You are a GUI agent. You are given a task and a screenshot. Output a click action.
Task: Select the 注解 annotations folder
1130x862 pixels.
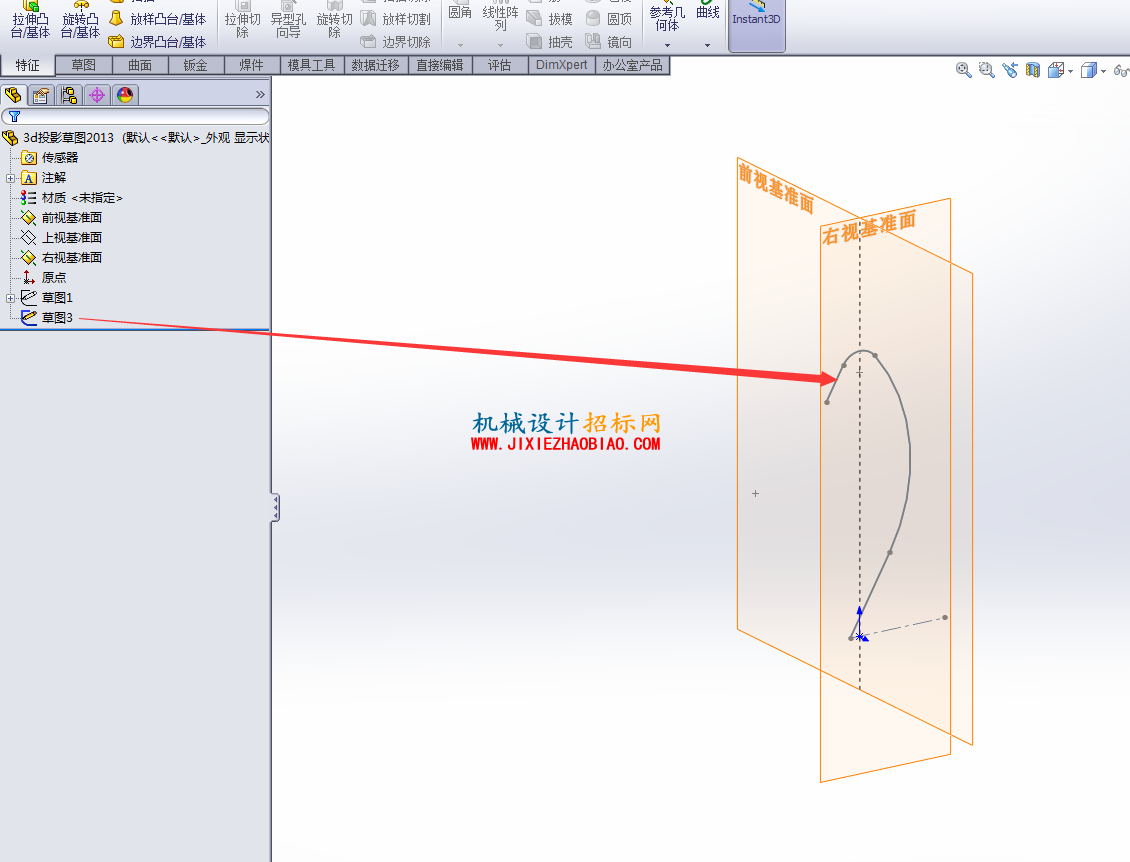coord(44,177)
